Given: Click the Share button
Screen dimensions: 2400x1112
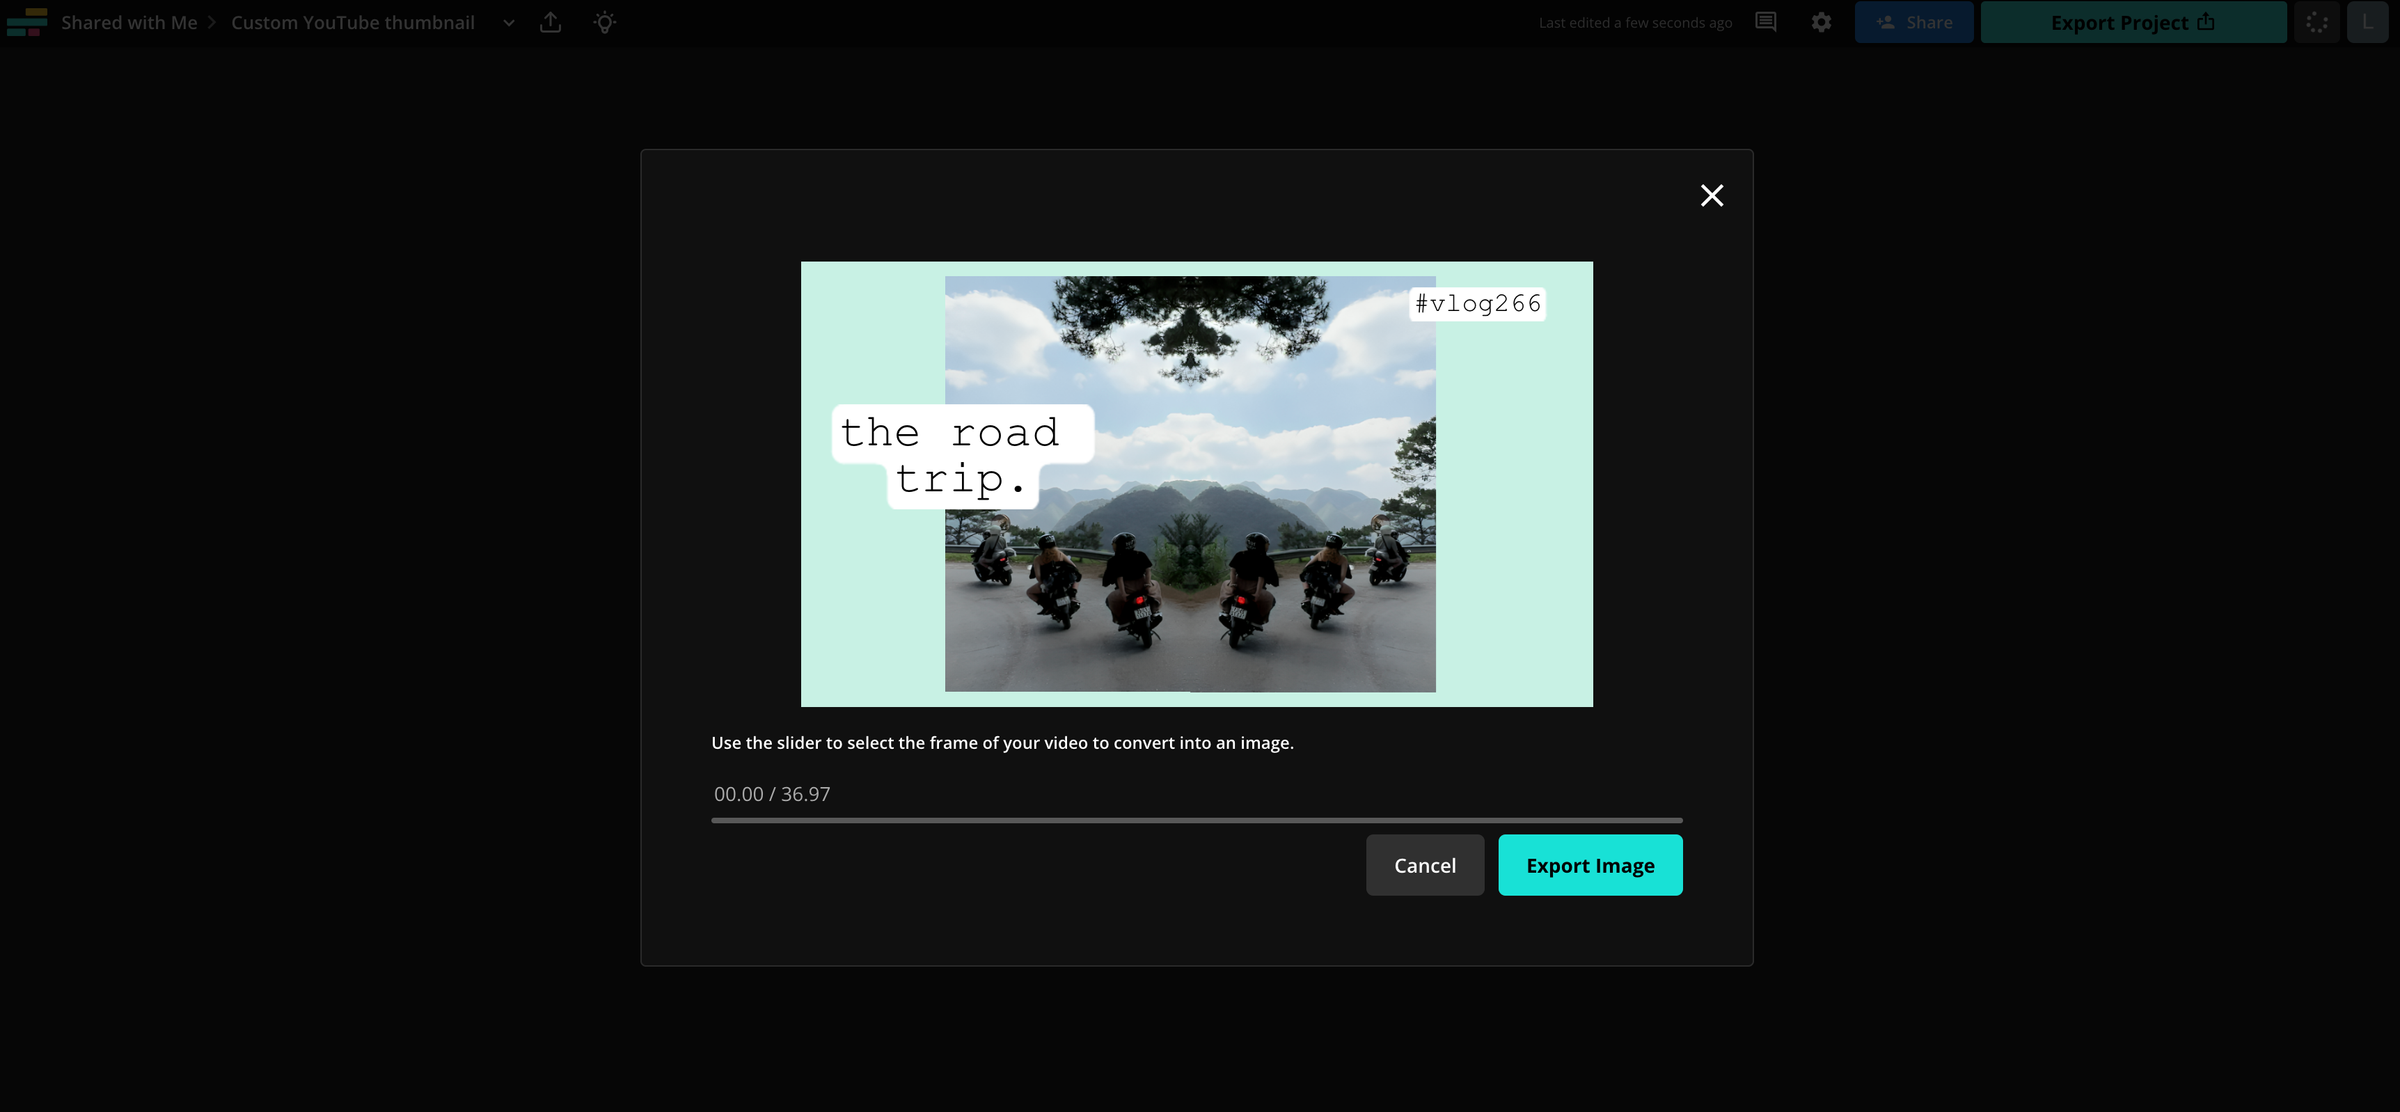Looking at the screenshot, I should pyautogui.click(x=1913, y=22).
